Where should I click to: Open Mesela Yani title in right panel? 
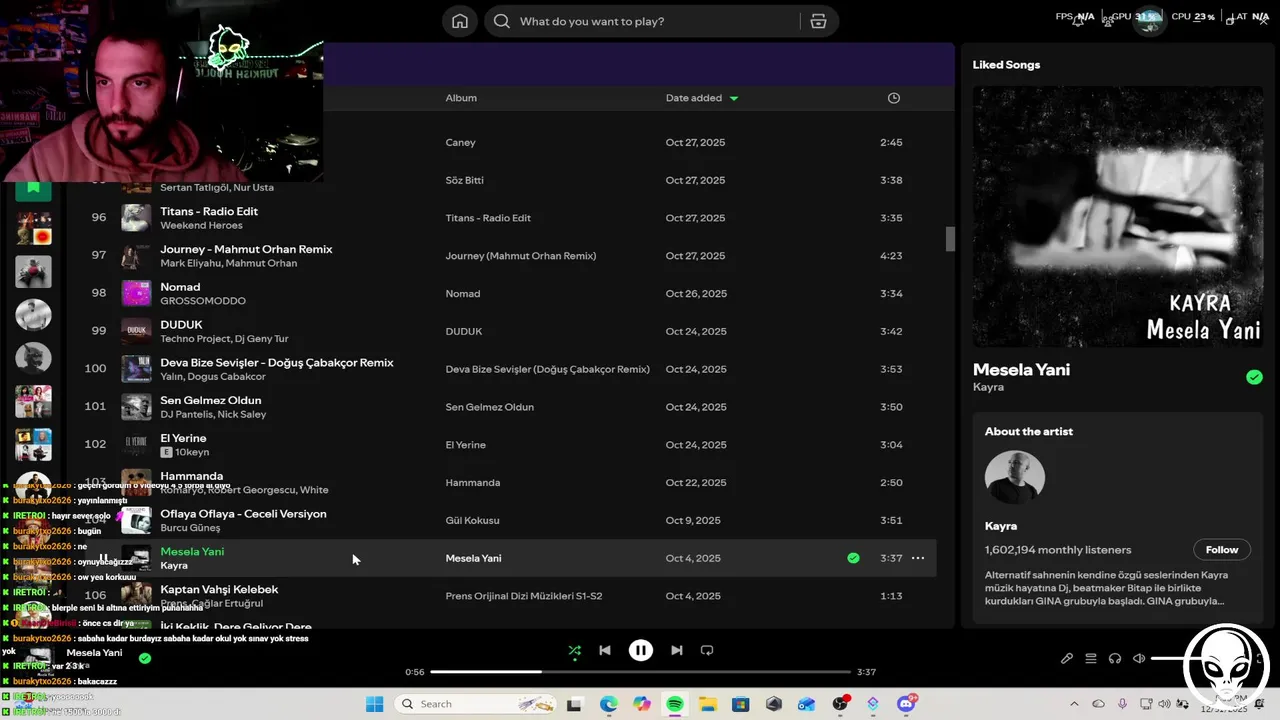[1021, 369]
